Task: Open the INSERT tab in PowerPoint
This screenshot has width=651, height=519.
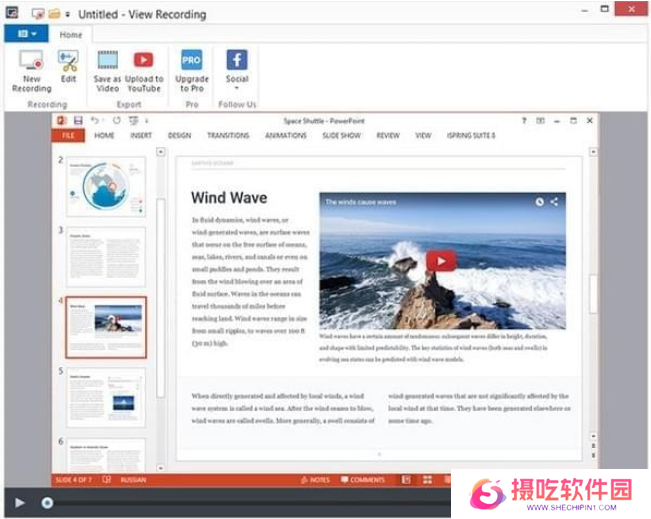Action: point(141,136)
